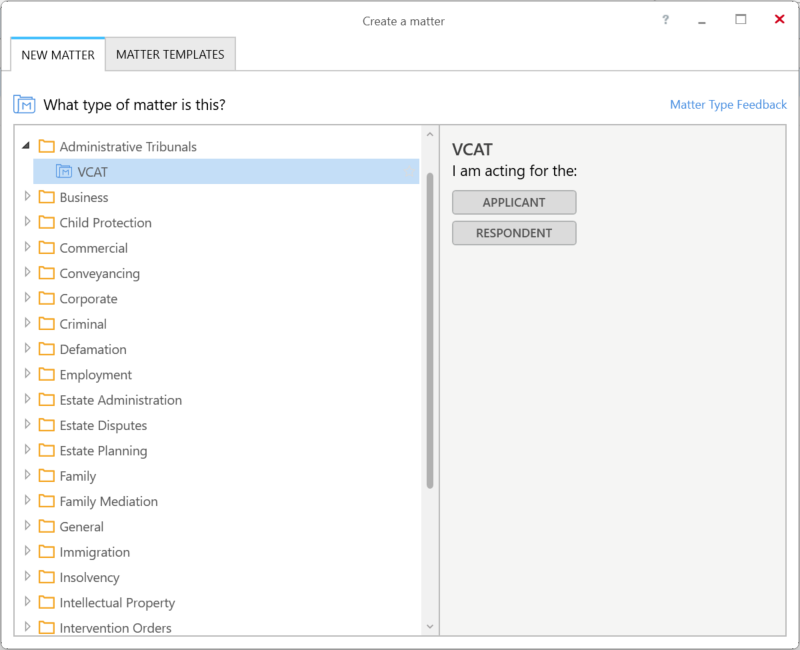
Task: Expand the Employment folder arrow
Action: tap(28, 373)
